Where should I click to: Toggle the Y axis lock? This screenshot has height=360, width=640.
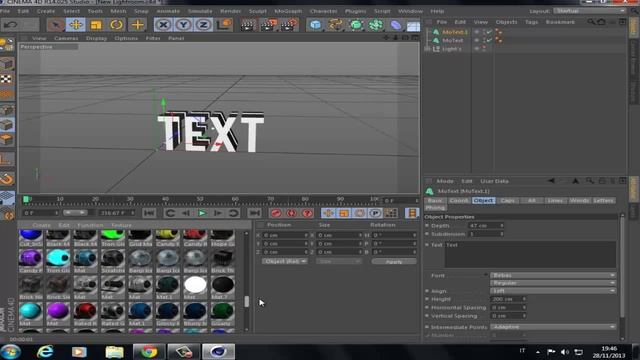[183, 25]
